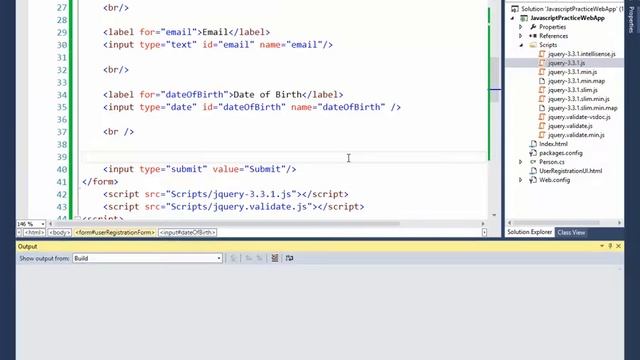Toggle auto-hide pin on Output panel
640x360 pixels.
pos(610,246)
